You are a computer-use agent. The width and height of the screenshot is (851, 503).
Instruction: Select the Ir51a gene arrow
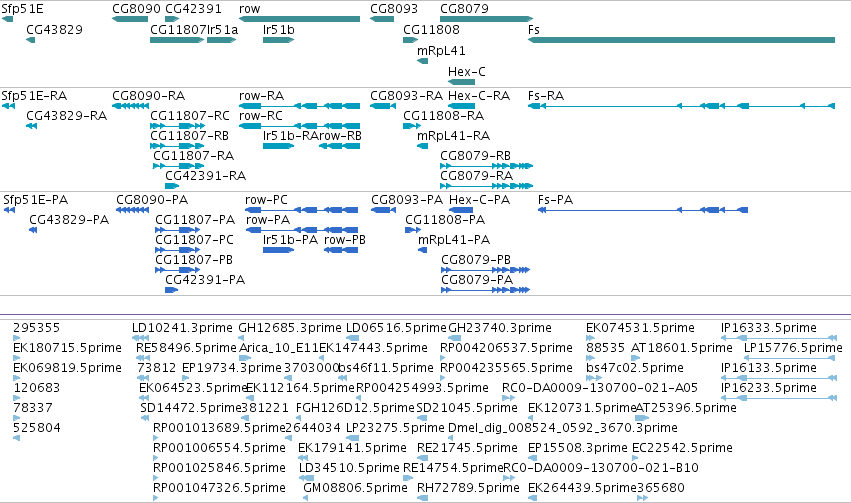[221, 40]
